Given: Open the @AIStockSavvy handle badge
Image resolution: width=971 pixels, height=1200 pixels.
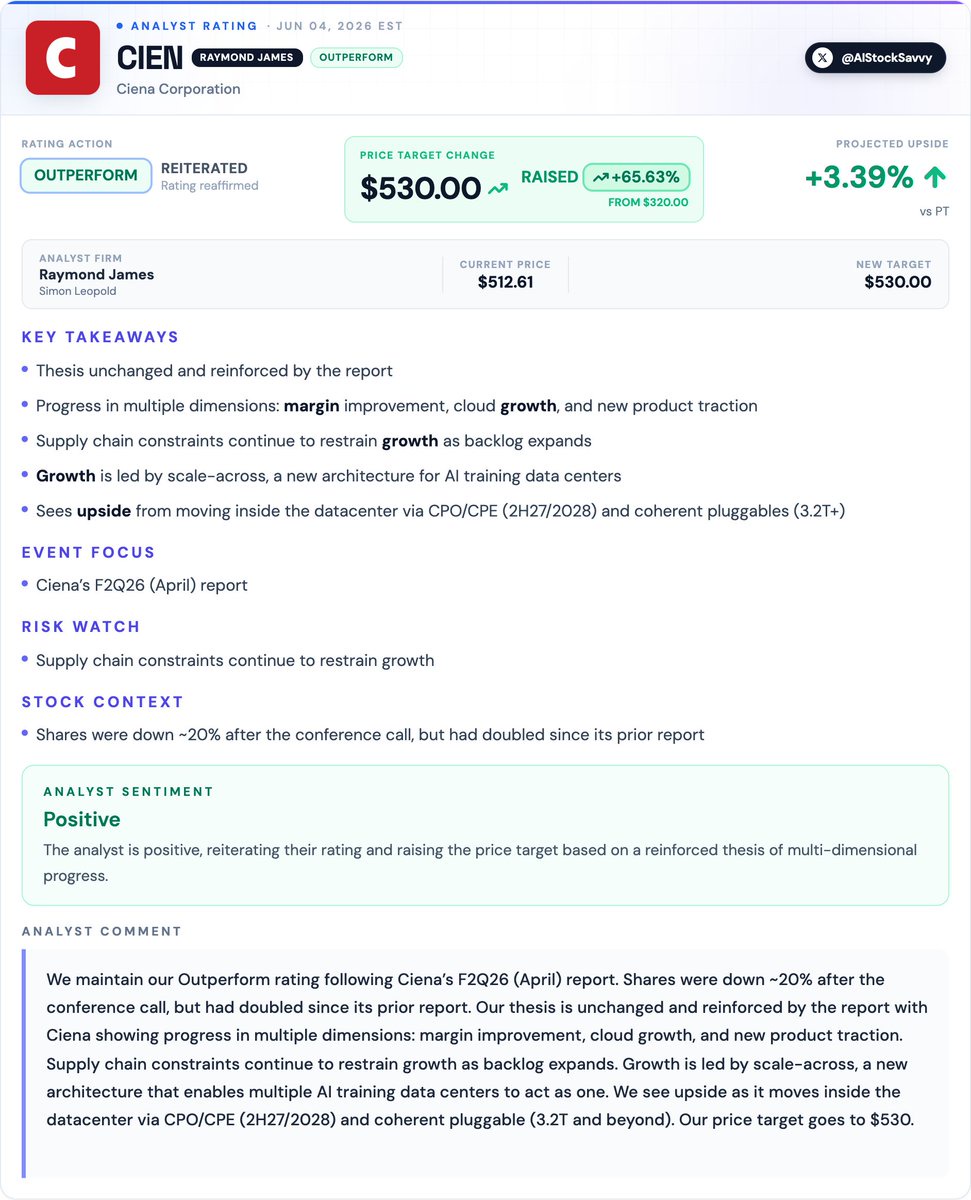Looking at the screenshot, I should coord(875,58).
